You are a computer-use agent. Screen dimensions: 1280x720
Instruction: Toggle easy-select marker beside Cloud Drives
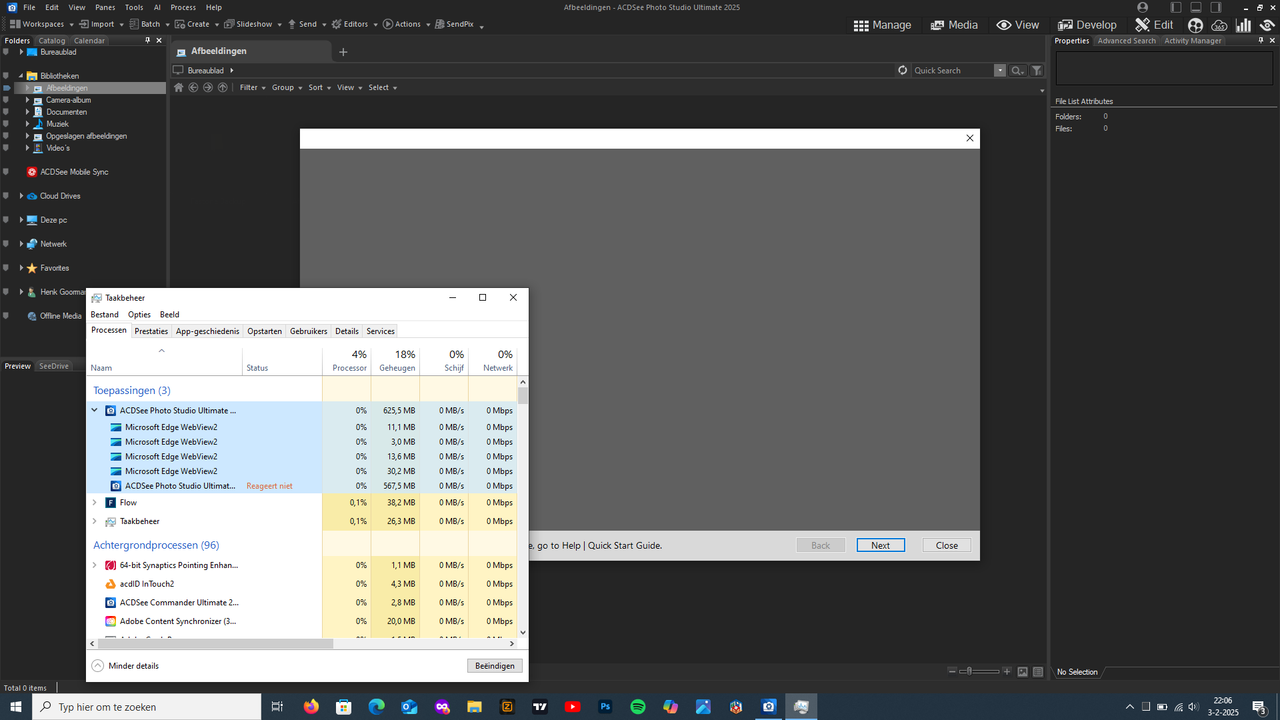pyautogui.click(x=6, y=196)
